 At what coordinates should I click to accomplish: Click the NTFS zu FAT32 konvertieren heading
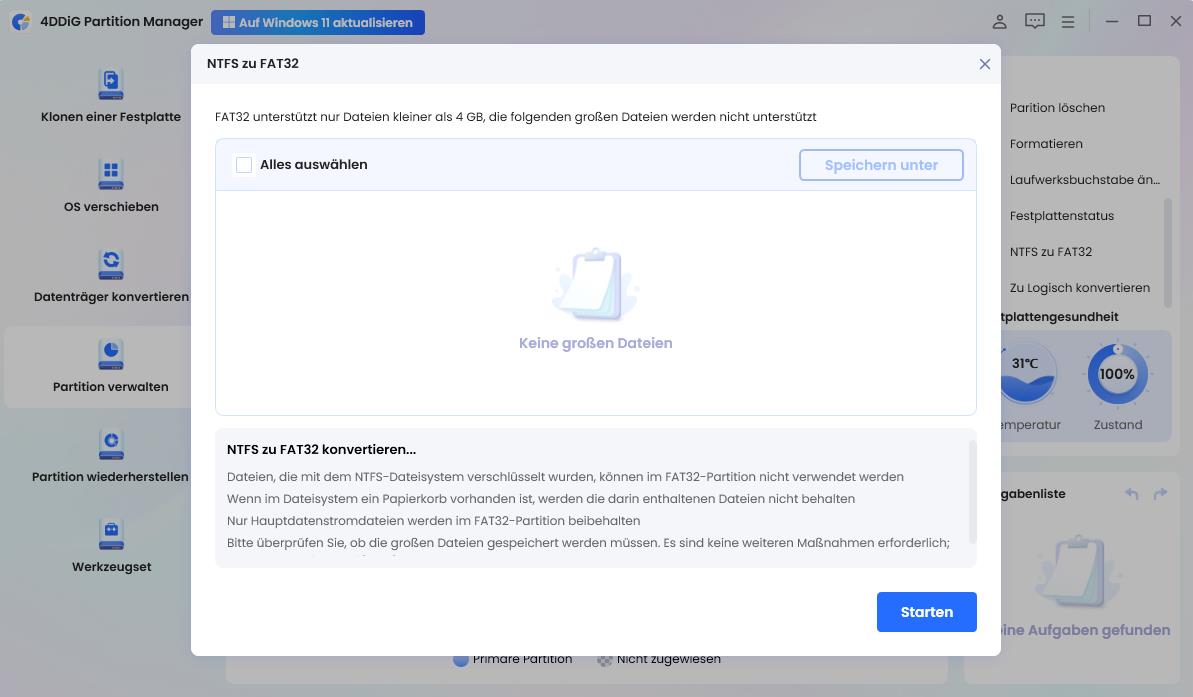pyautogui.click(x=321, y=450)
